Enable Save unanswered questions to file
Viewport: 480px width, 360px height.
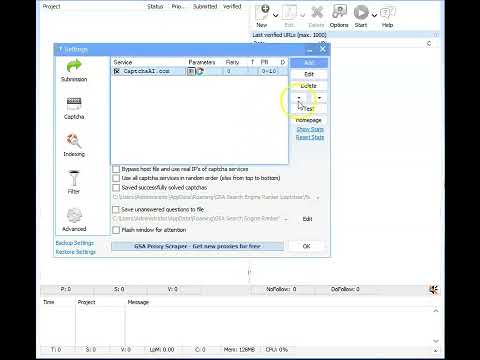[116, 210]
